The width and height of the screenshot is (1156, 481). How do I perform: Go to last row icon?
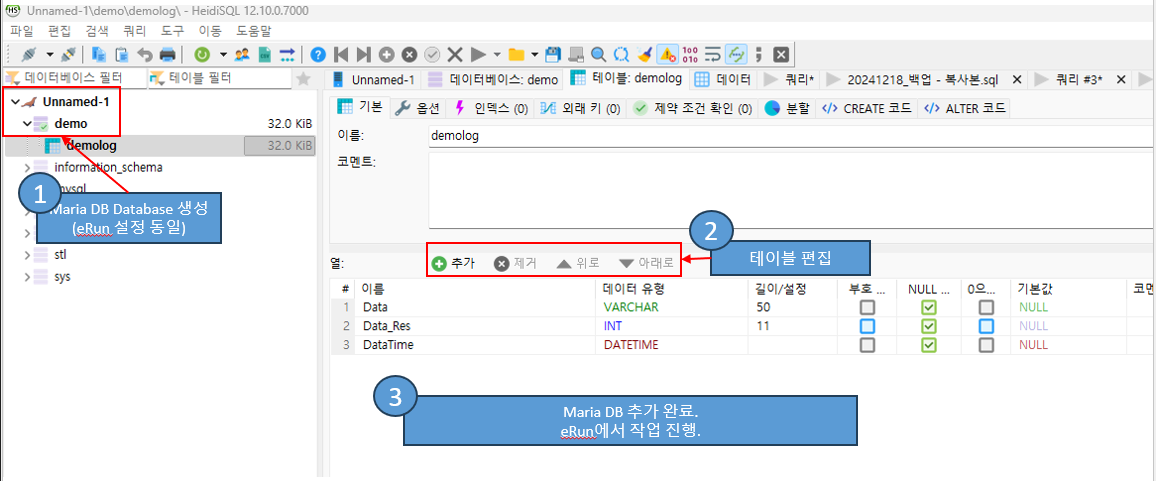[x=363, y=54]
